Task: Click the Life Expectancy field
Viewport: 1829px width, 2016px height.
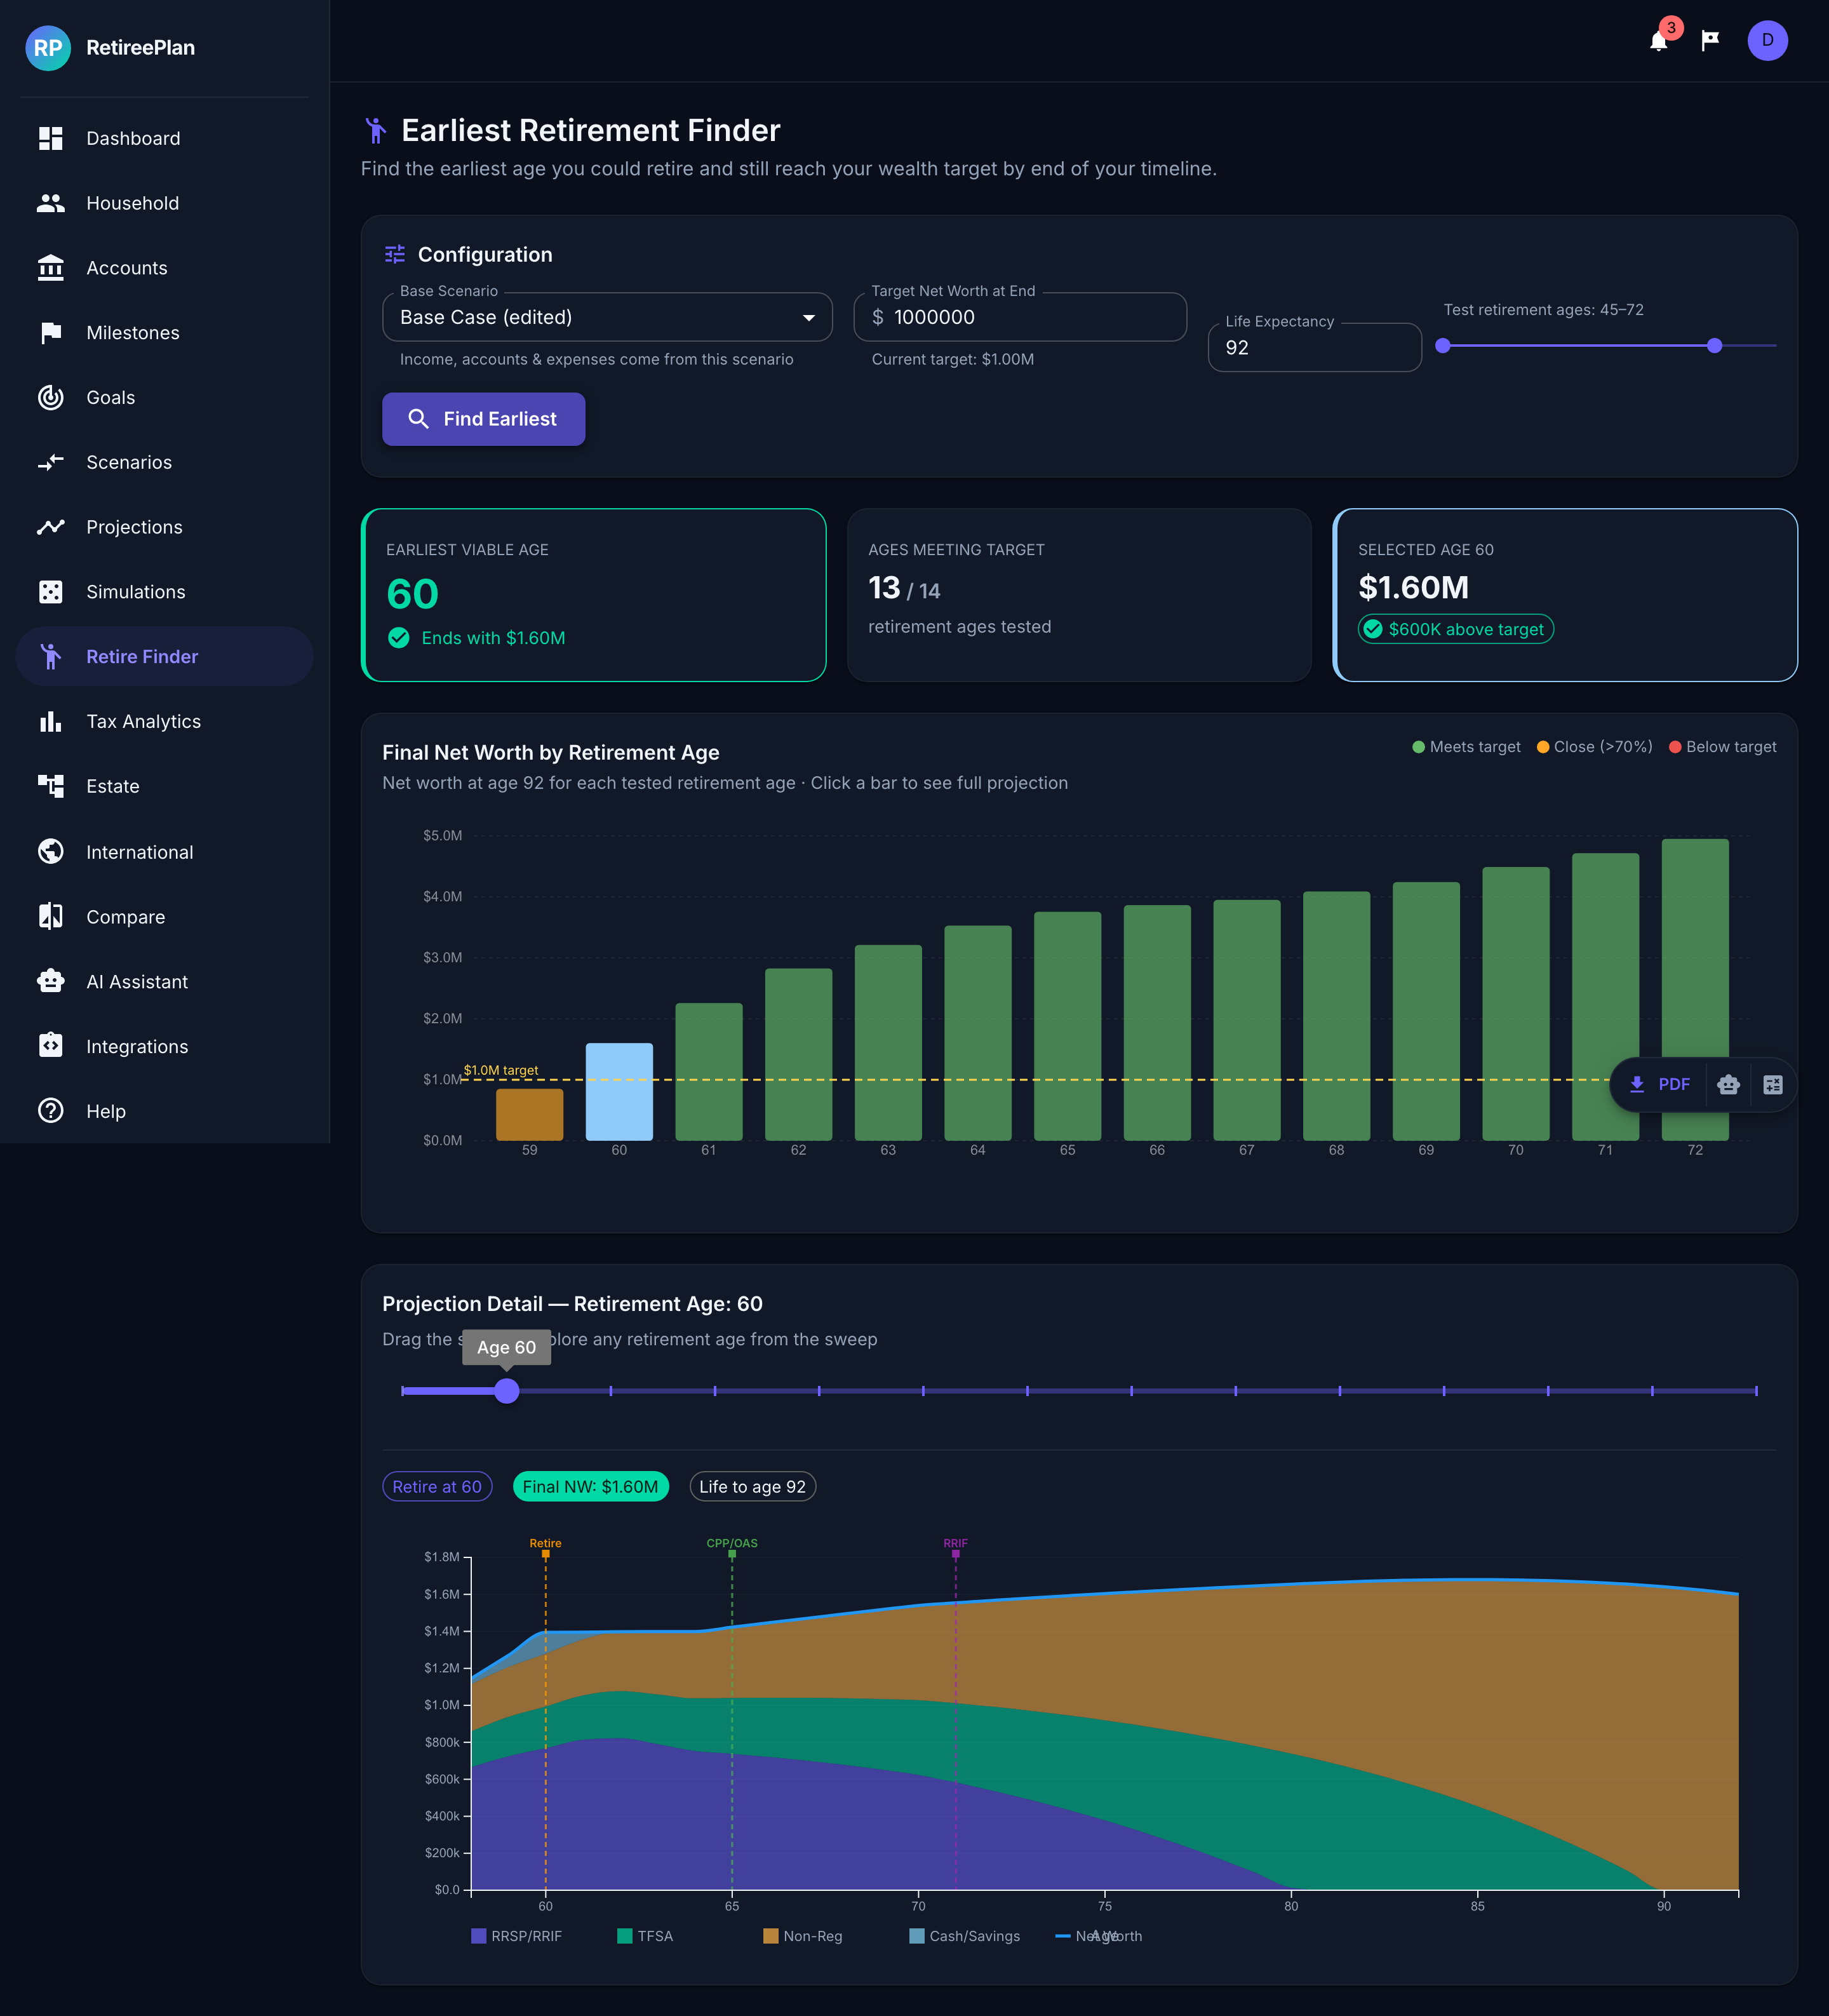Action: [1314, 348]
